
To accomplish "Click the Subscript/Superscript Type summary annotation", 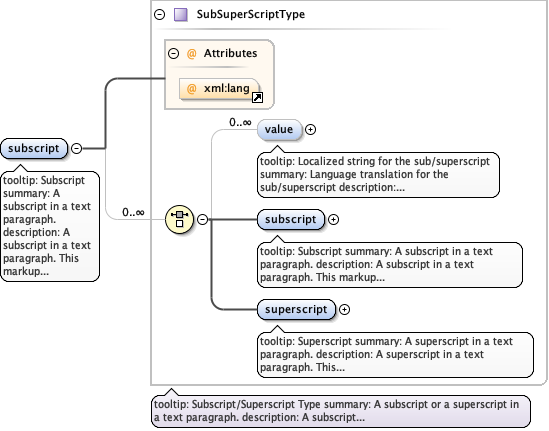I will point(340,411).
